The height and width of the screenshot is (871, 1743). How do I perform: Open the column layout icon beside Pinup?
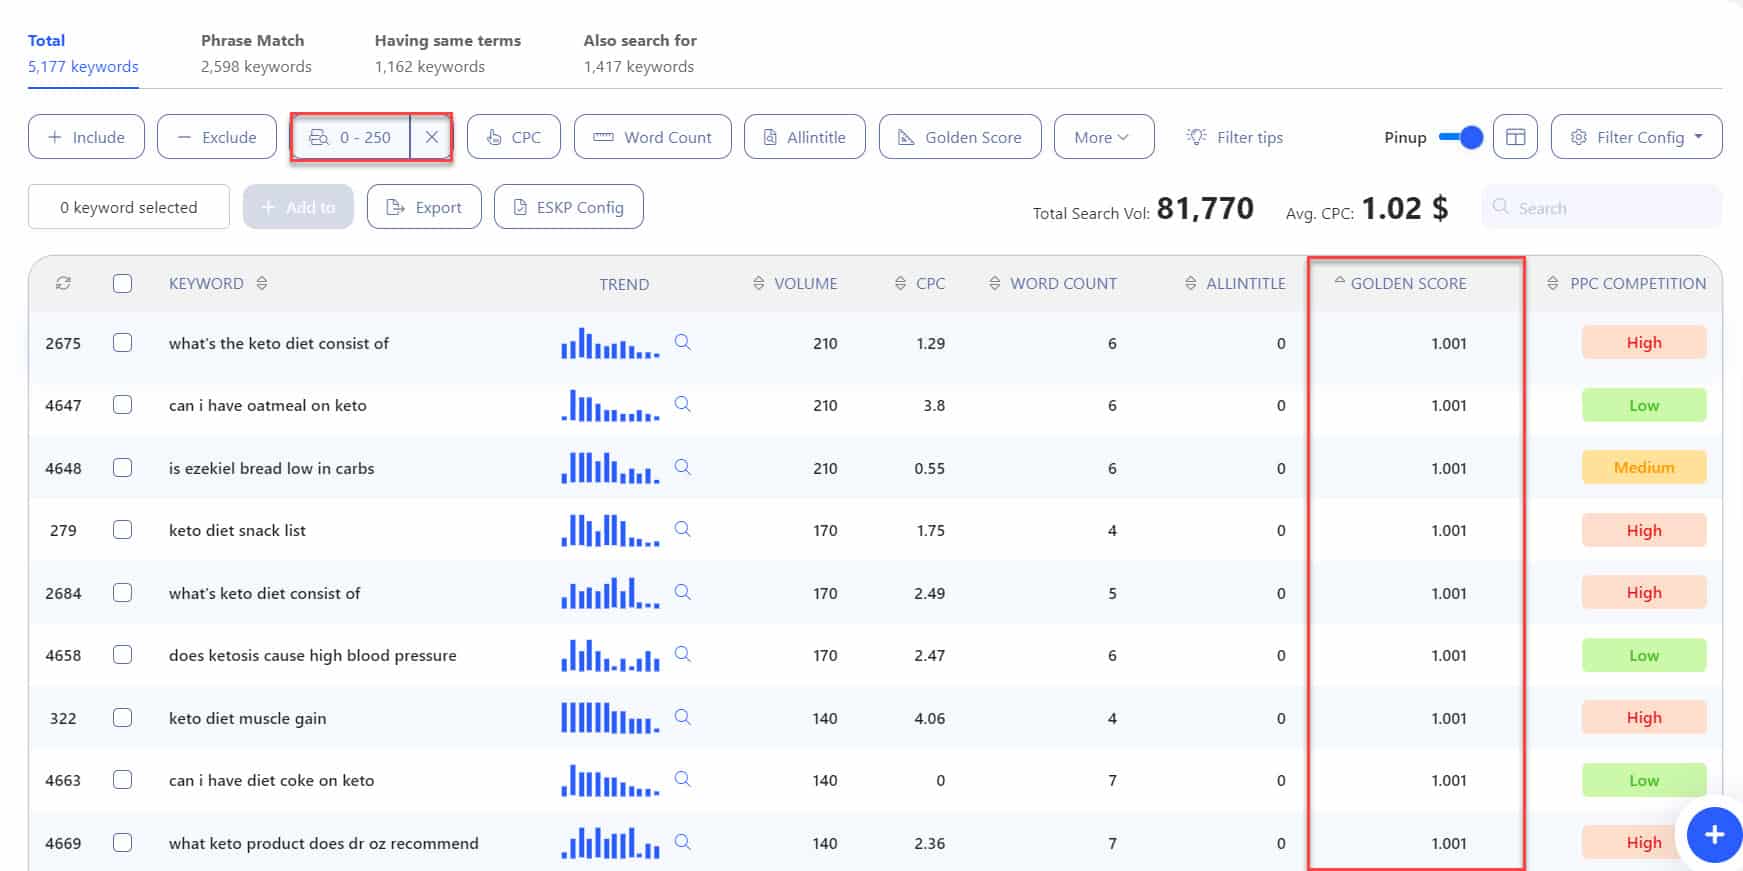click(x=1515, y=137)
